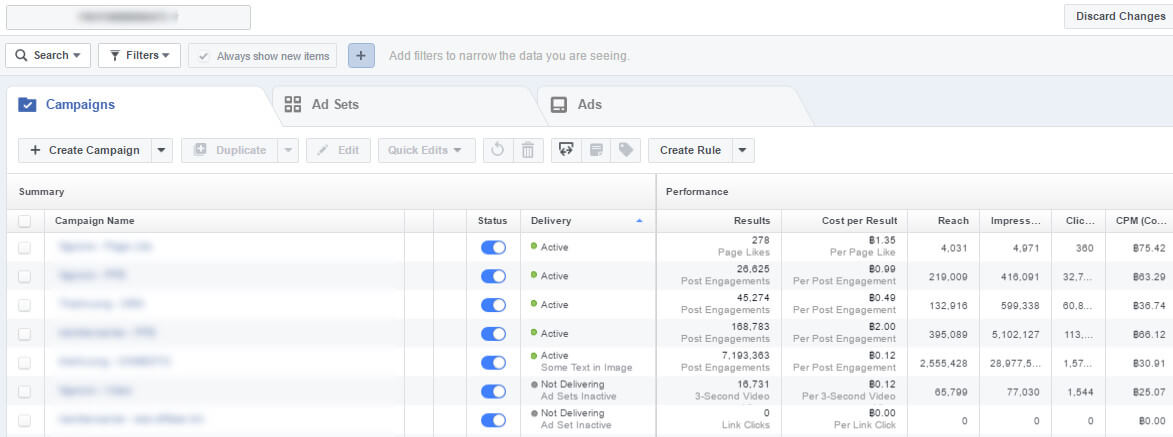Open the Search dropdown field

(48, 56)
